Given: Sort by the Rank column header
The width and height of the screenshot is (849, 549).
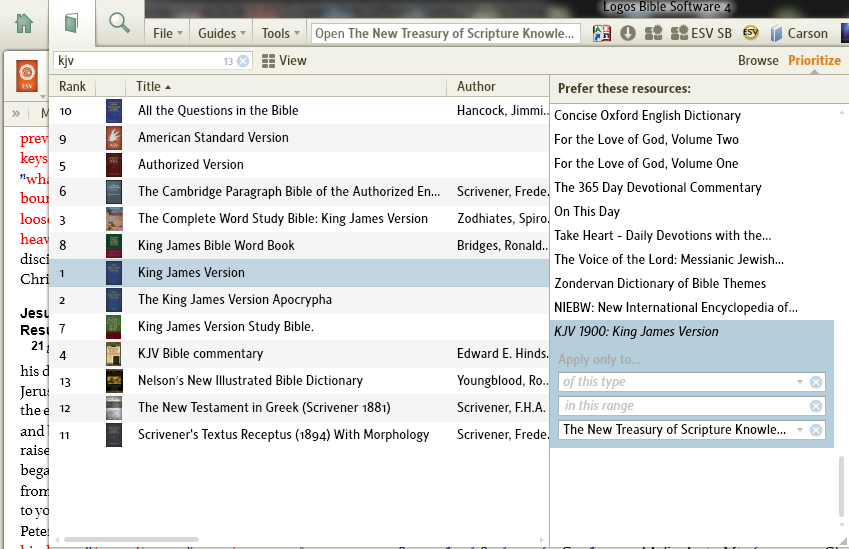Looking at the screenshot, I should pyautogui.click(x=73, y=87).
